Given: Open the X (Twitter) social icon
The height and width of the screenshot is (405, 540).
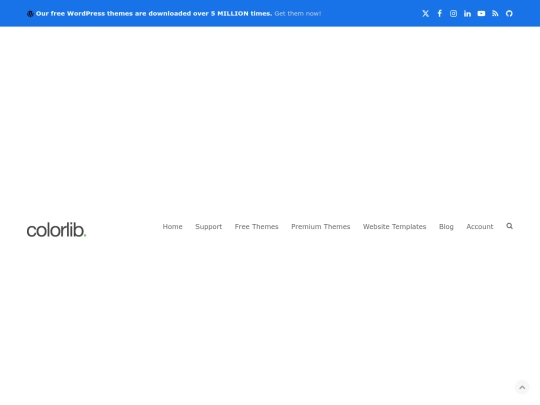Looking at the screenshot, I should [x=426, y=13].
